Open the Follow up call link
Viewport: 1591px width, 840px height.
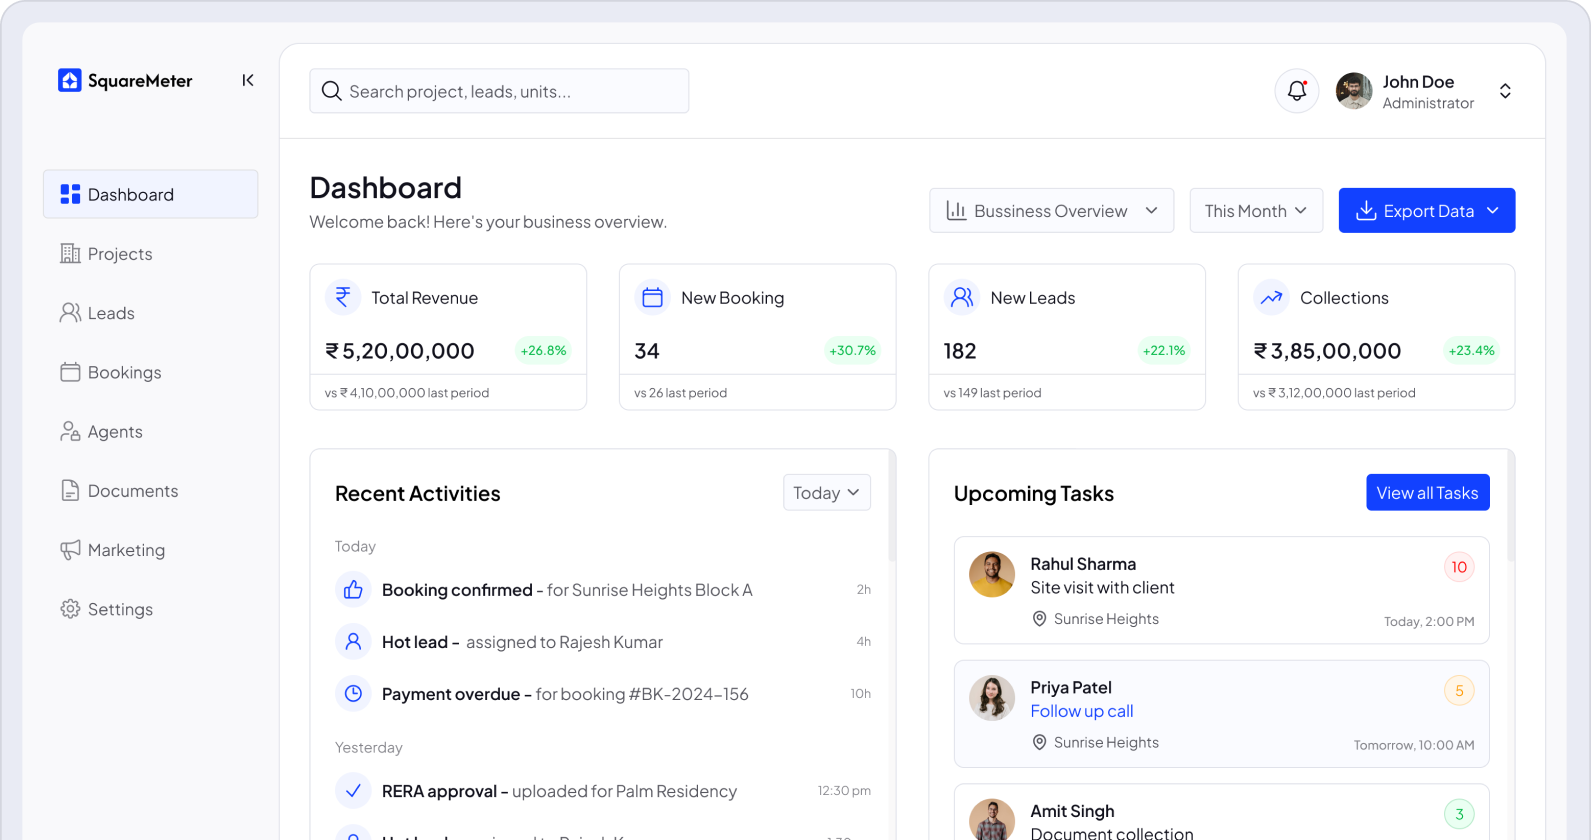[x=1081, y=711]
